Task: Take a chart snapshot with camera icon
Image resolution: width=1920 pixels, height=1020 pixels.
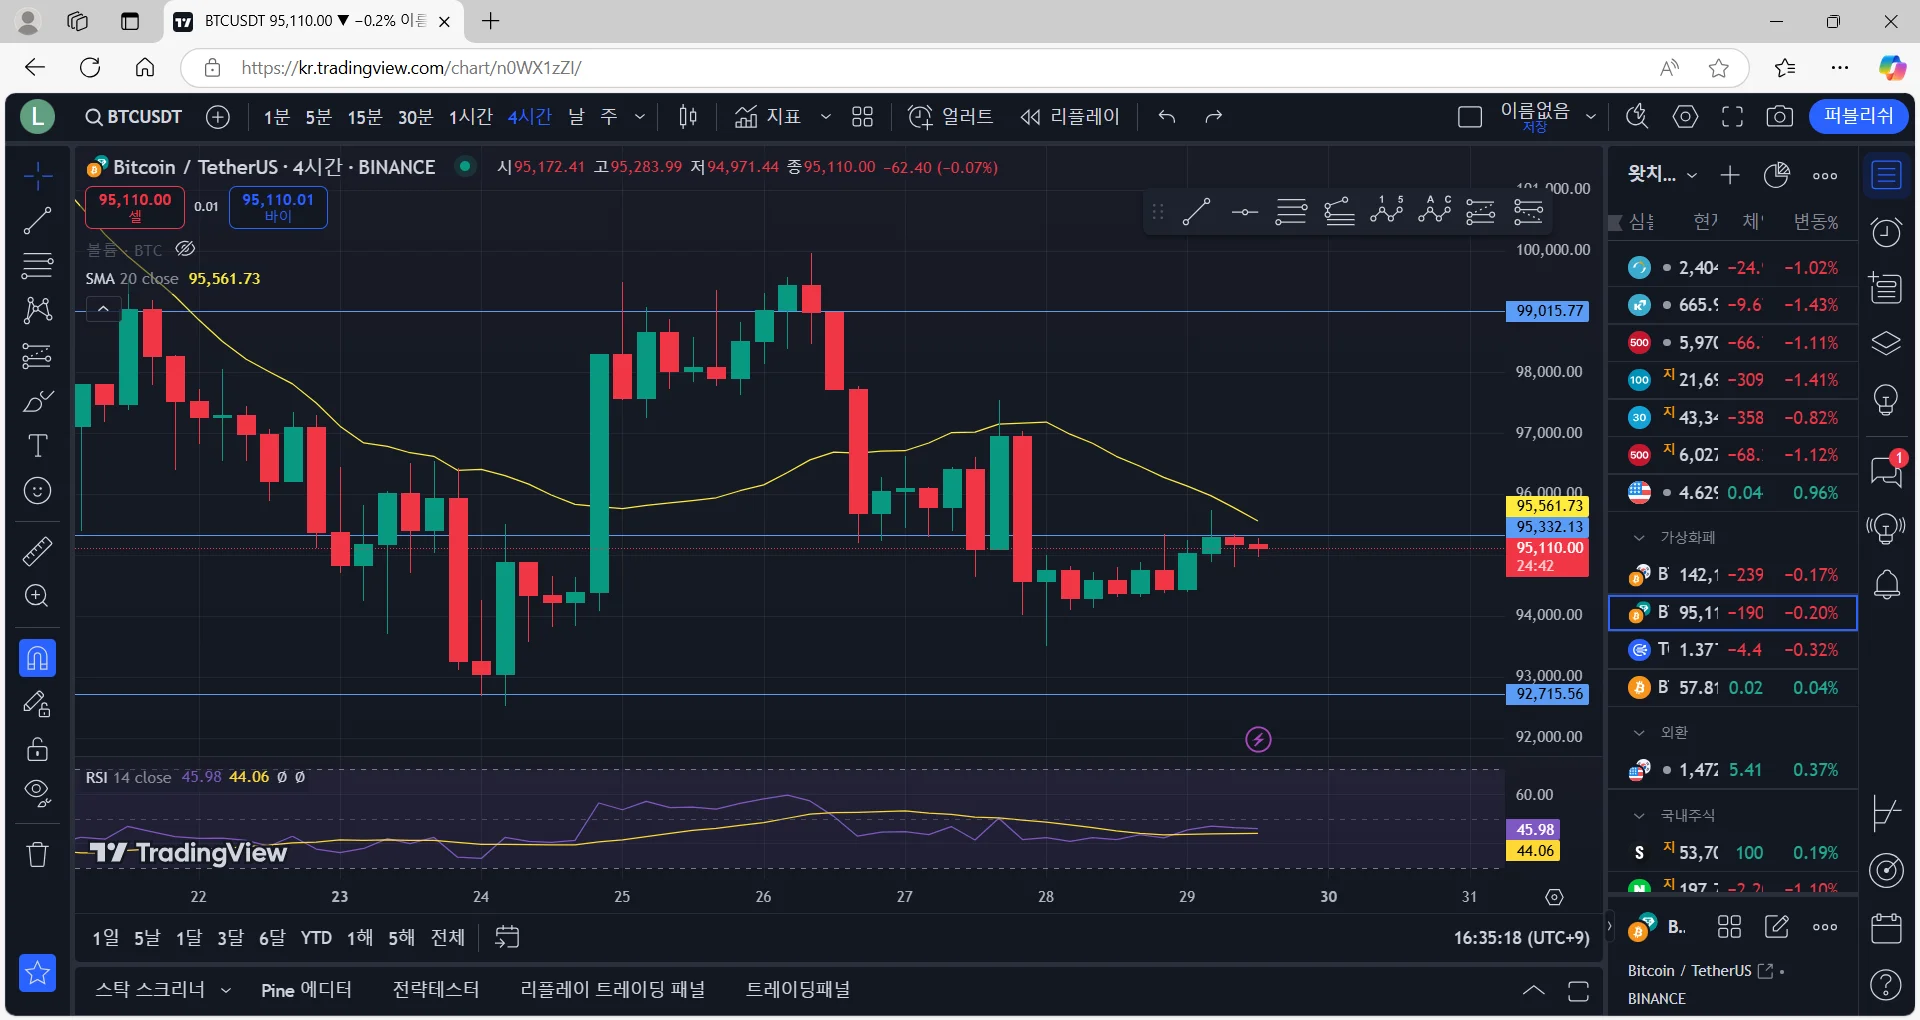Action: click(1779, 117)
